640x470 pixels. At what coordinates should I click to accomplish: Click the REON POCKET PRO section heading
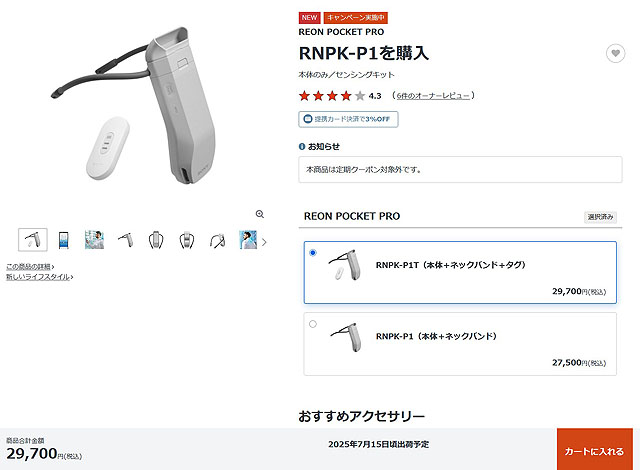tap(352, 216)
